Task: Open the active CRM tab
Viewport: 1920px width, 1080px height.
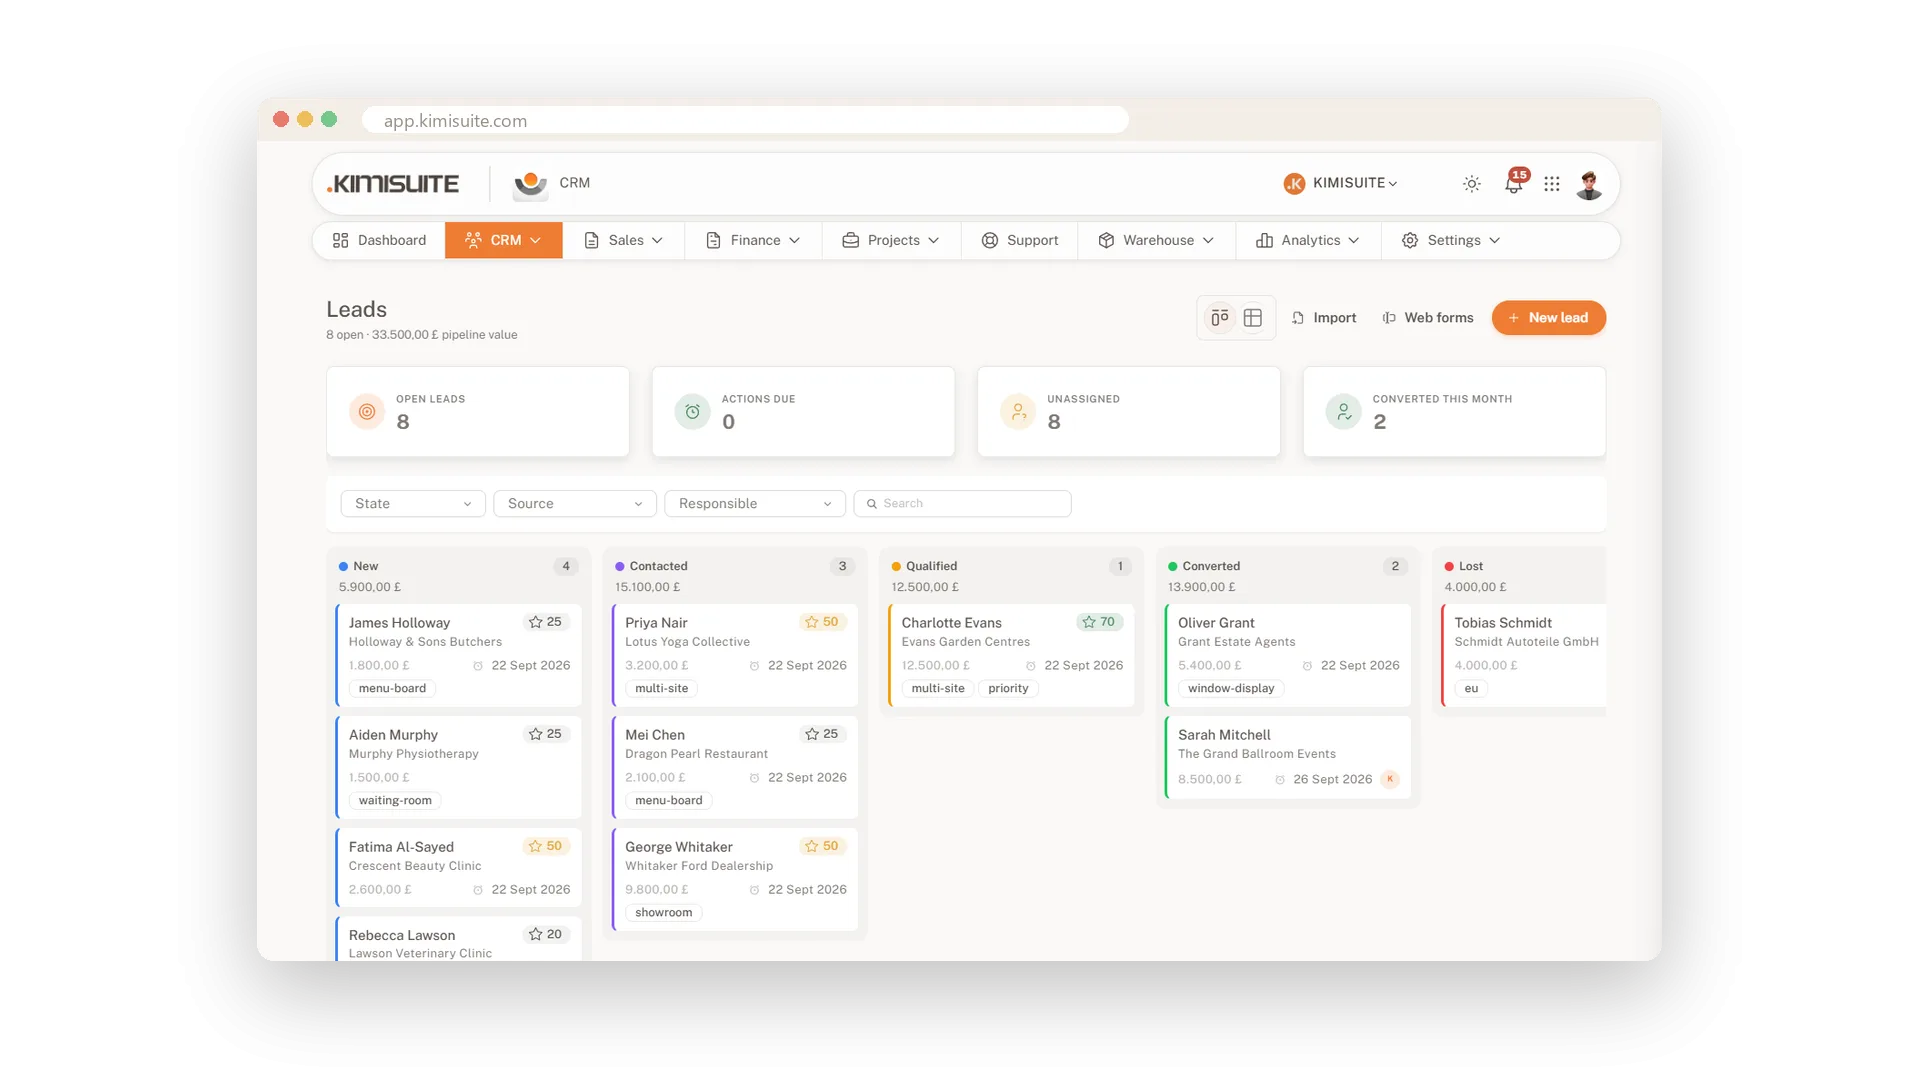Action: 504,240
